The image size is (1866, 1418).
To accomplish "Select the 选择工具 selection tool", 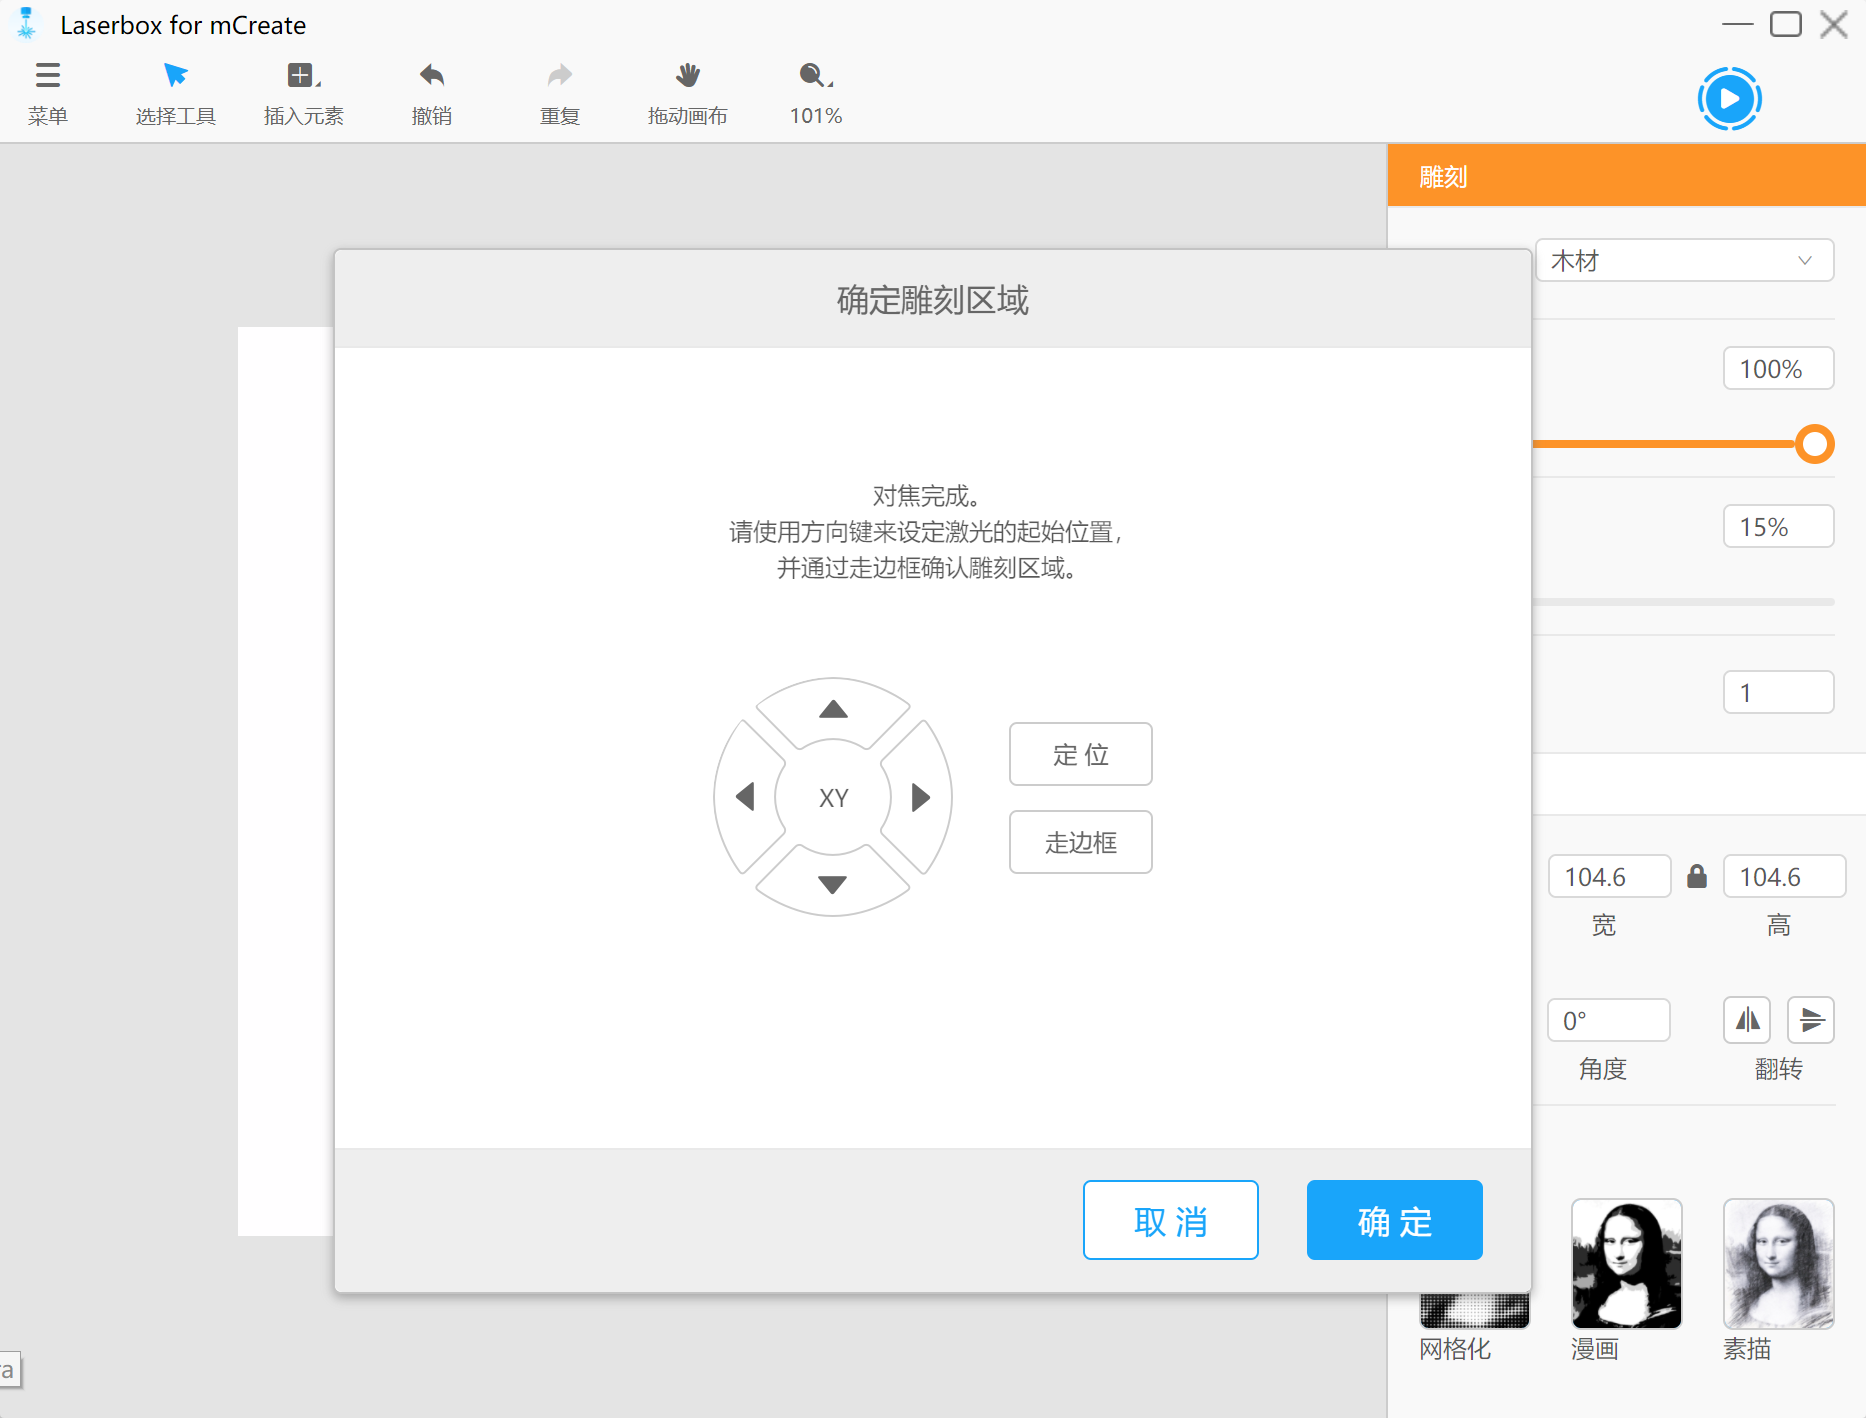I will pyautogui.click(x=175, y=90).
